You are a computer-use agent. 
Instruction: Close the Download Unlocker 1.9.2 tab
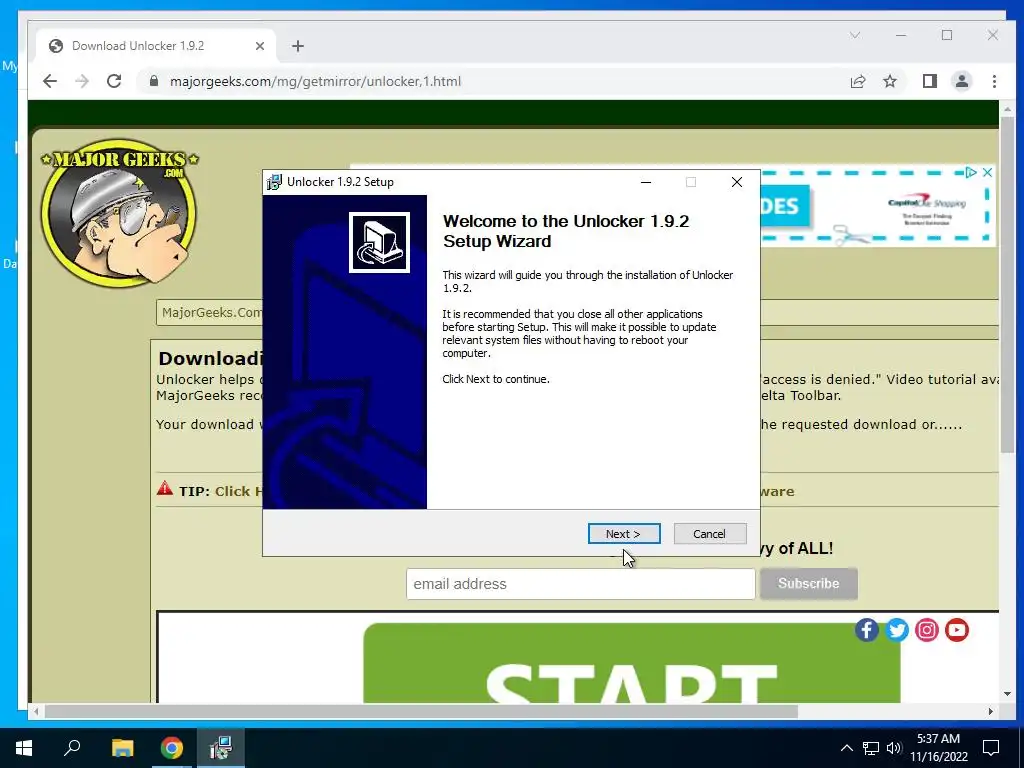[259, 46]
